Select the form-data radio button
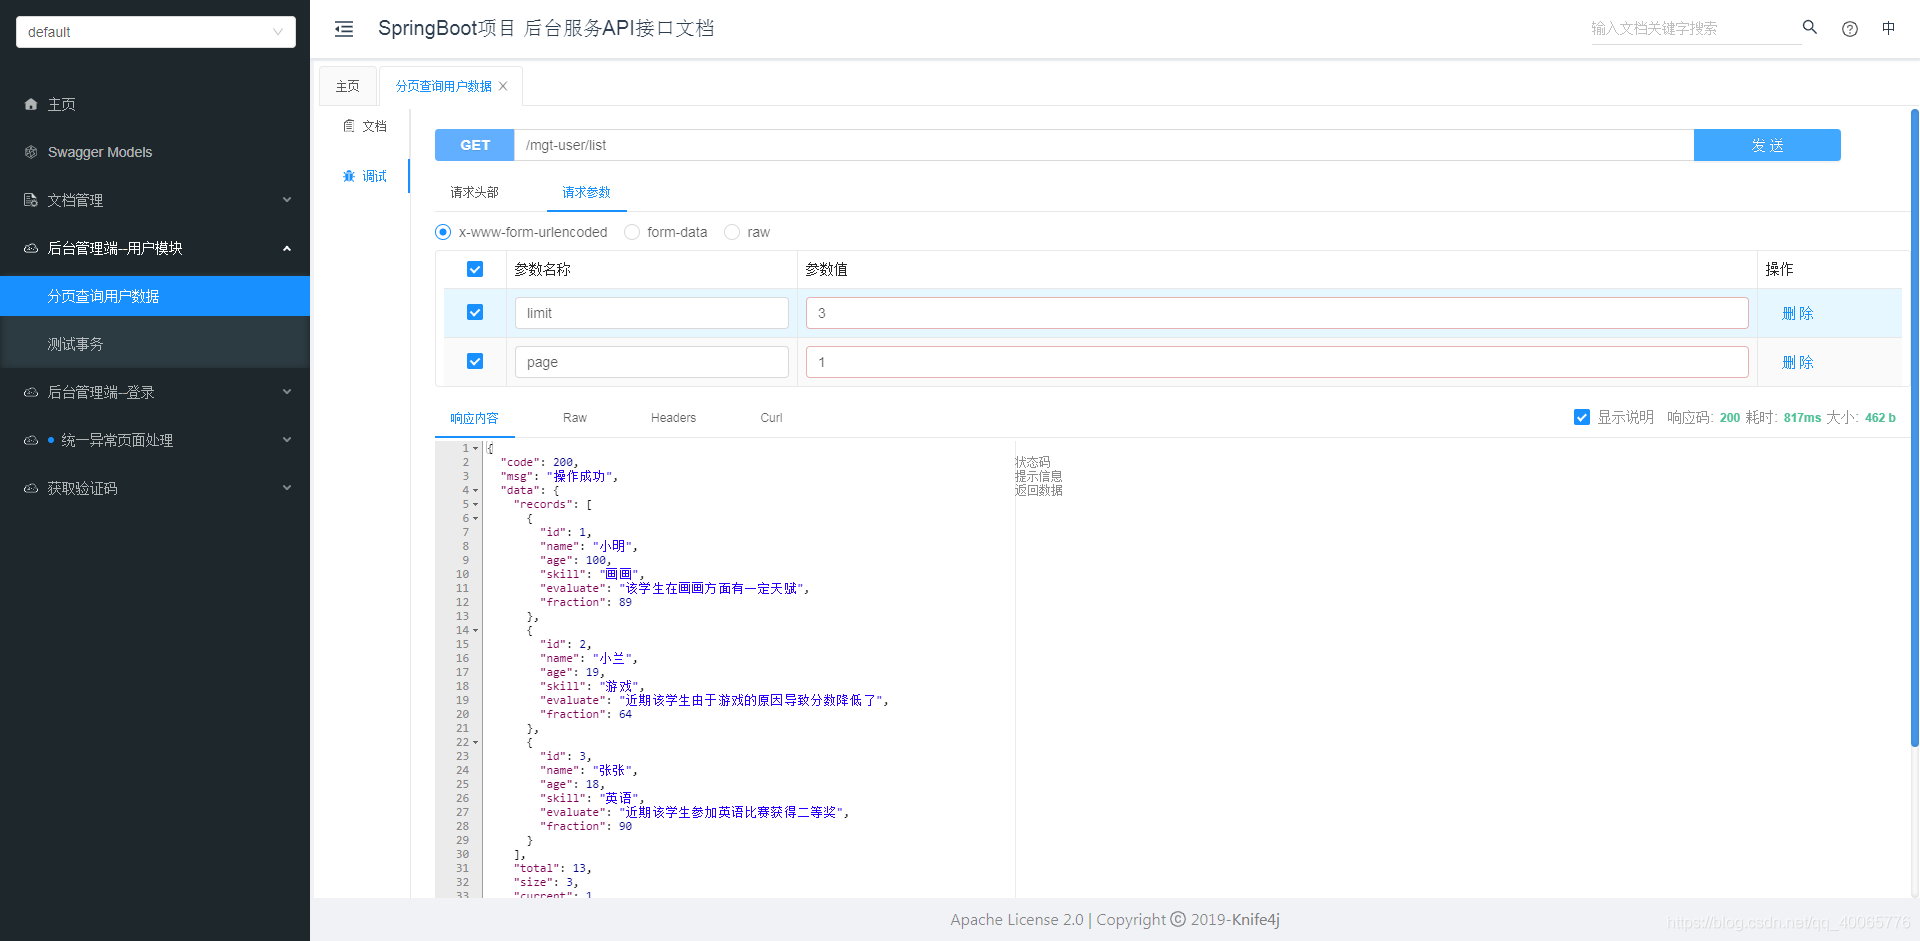The image size is (1920, 941). point(632,231)
